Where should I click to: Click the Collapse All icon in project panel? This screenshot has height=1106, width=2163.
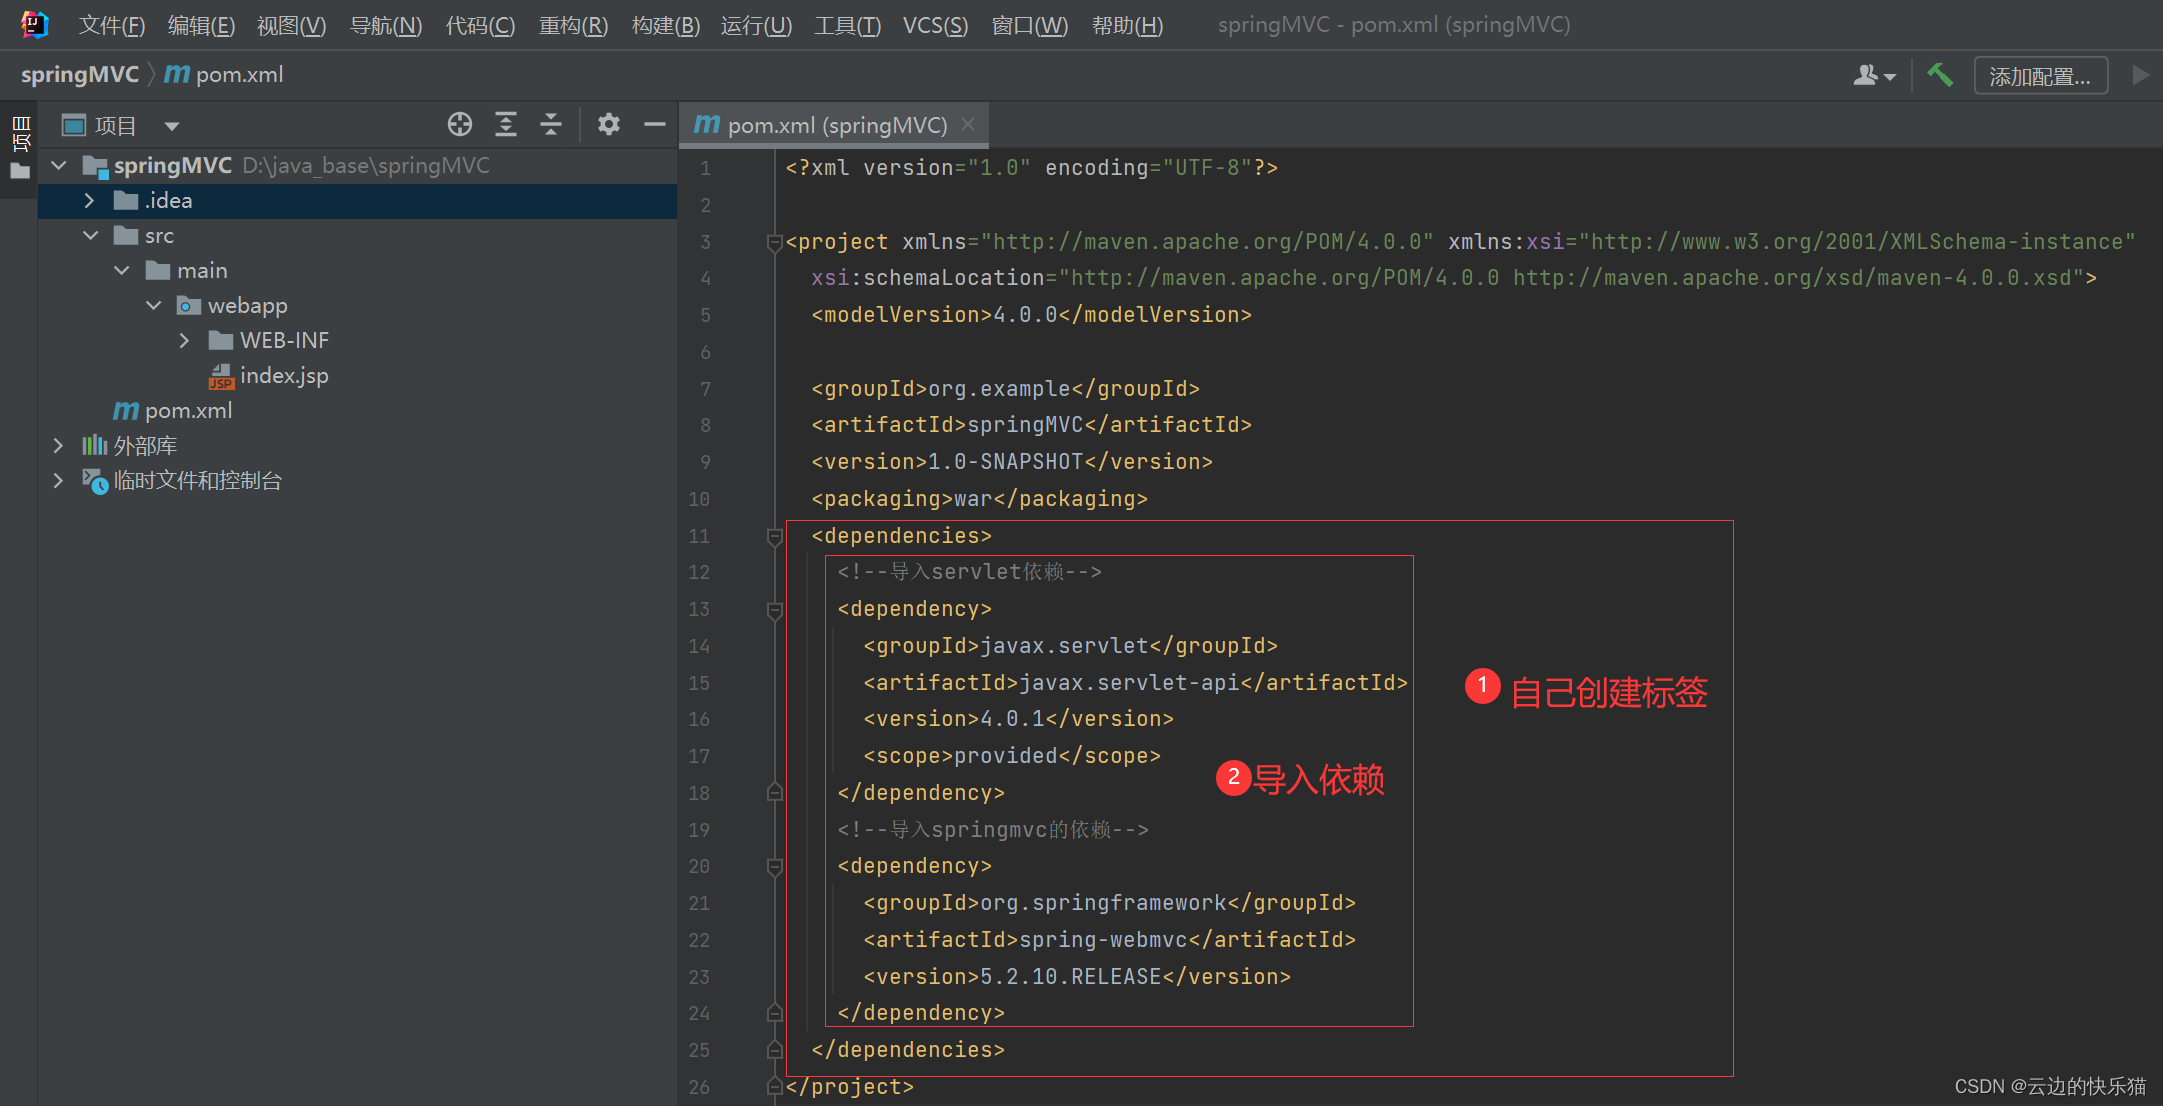tap(551, 125)
